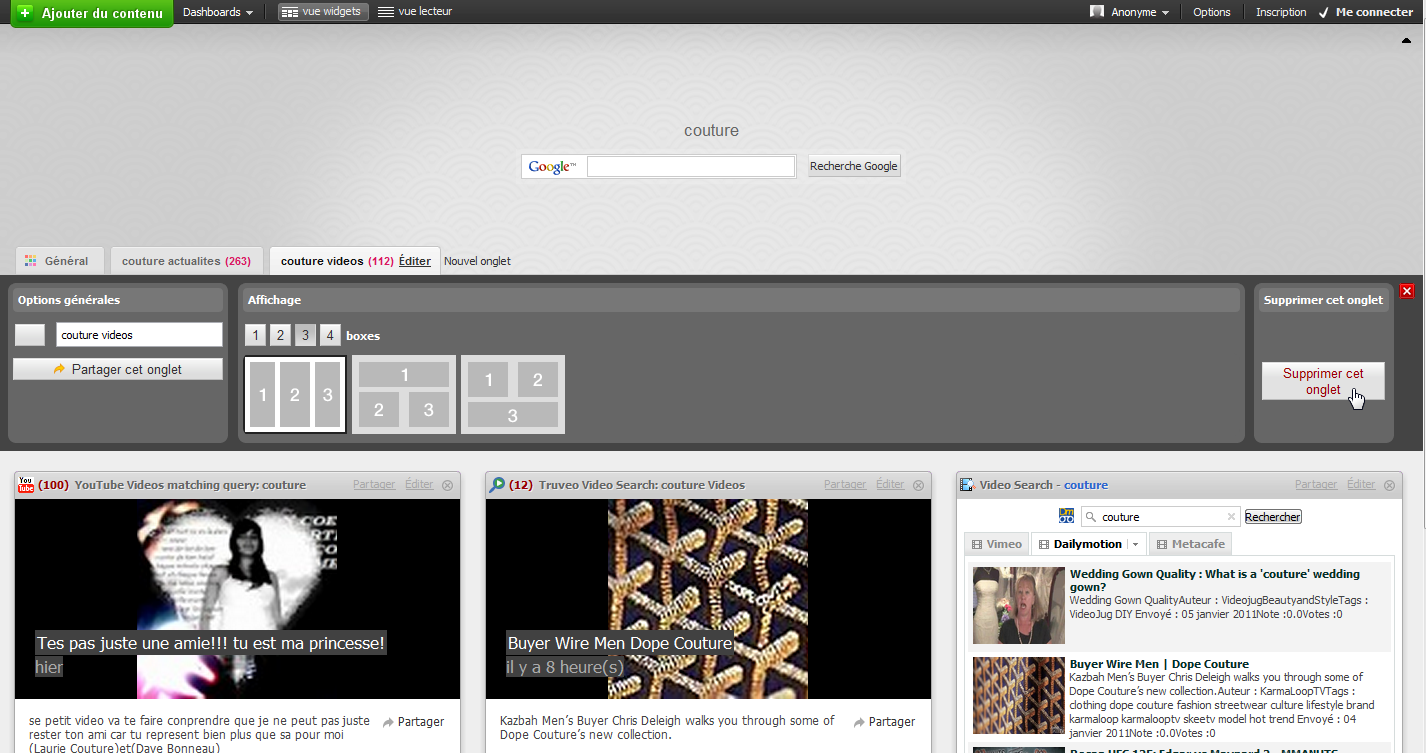1426x753 pixels.
Task: Click the search engine logo beside video search field
Action: coord(1066,516)
